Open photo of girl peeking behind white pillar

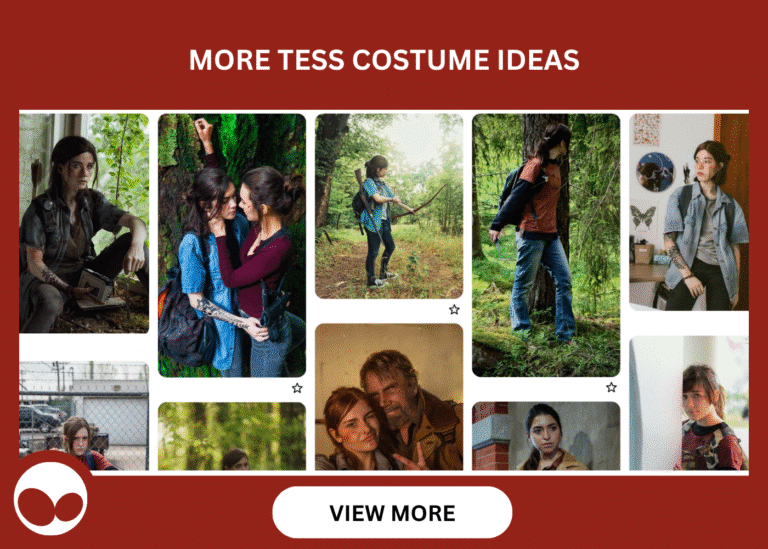coord(689,403)
